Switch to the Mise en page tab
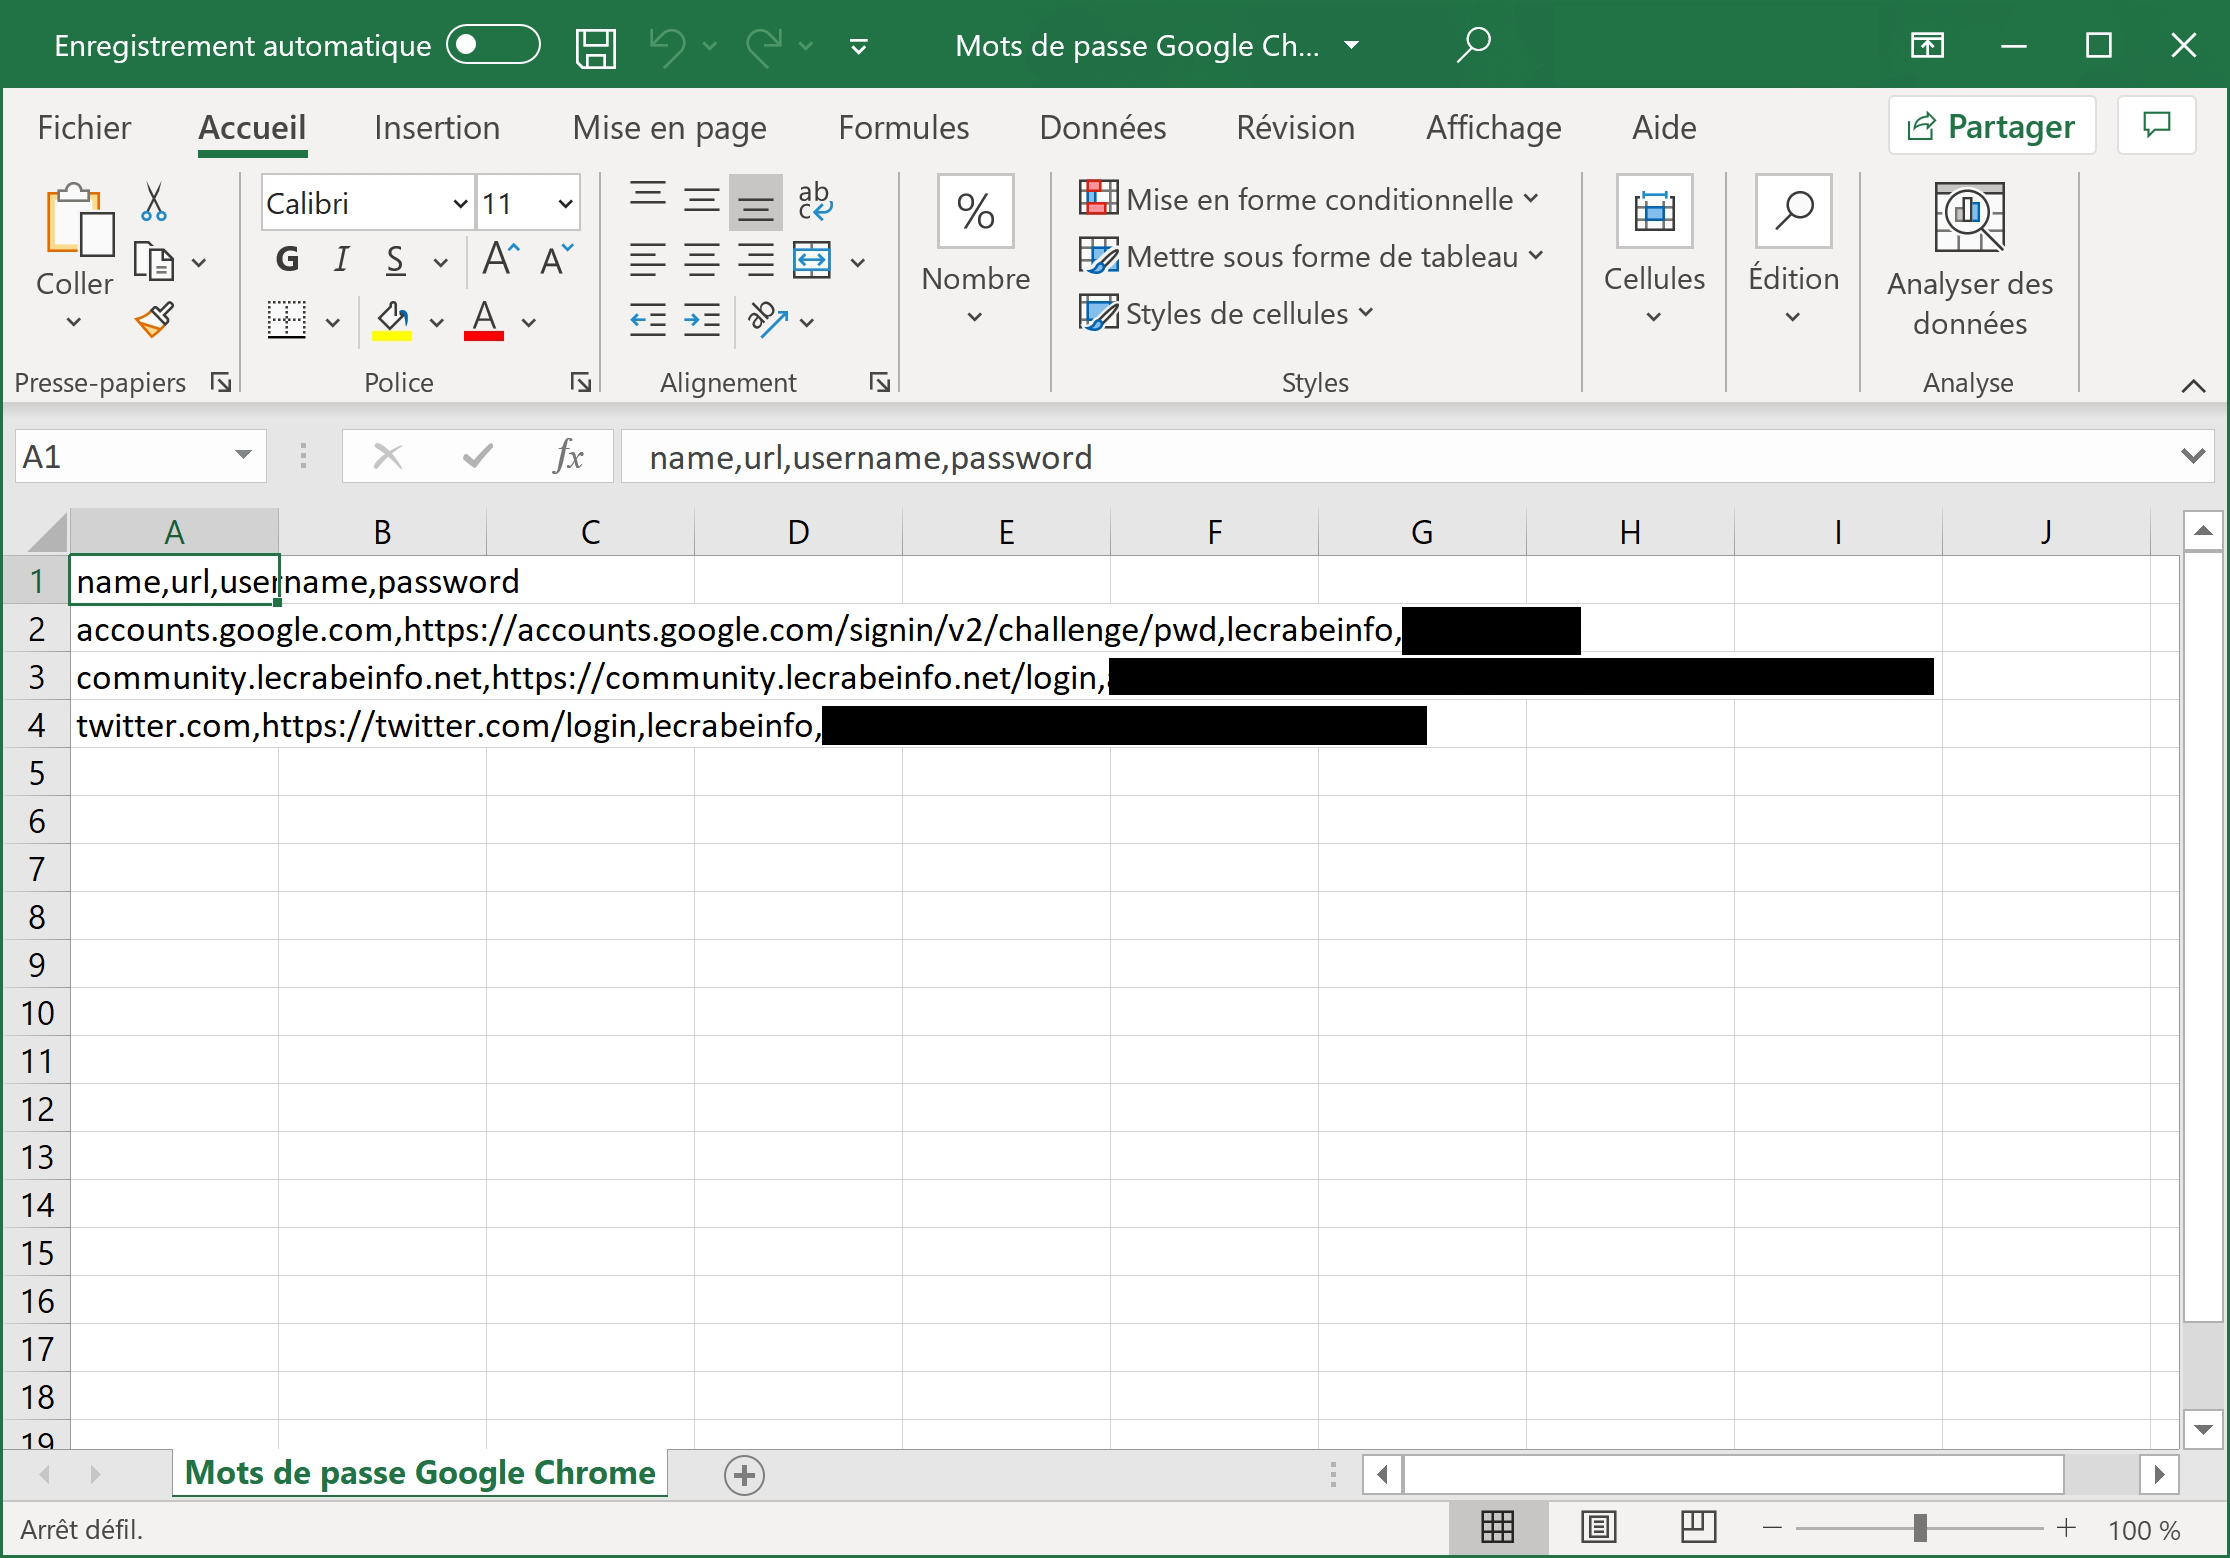 pyautogui.click(x=669, y=128)
